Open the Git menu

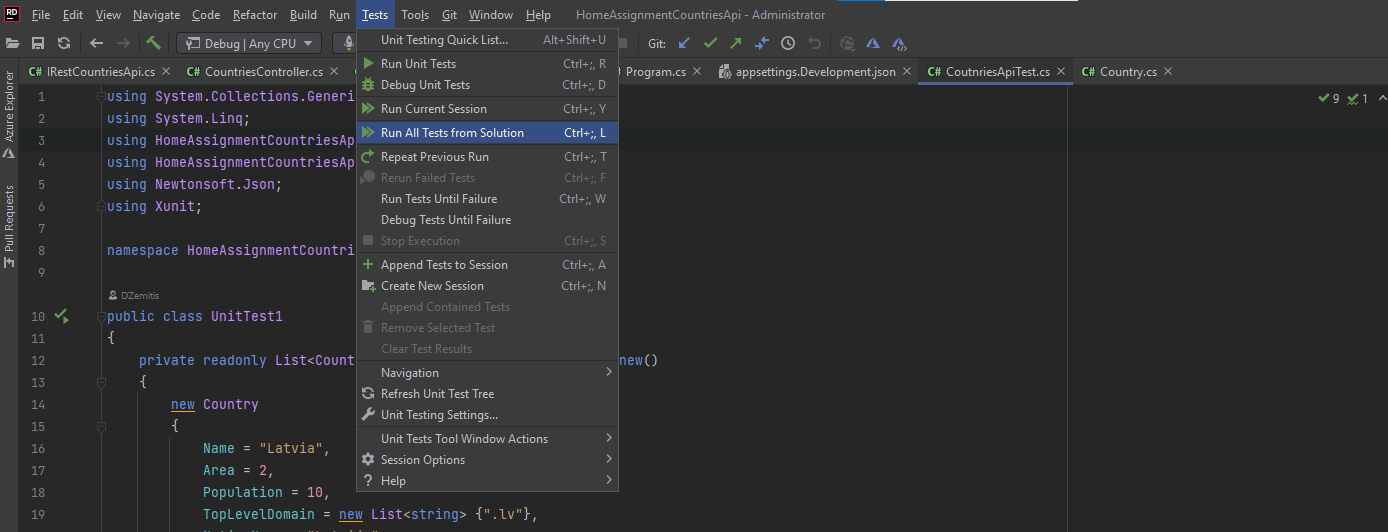coord(450,15)
